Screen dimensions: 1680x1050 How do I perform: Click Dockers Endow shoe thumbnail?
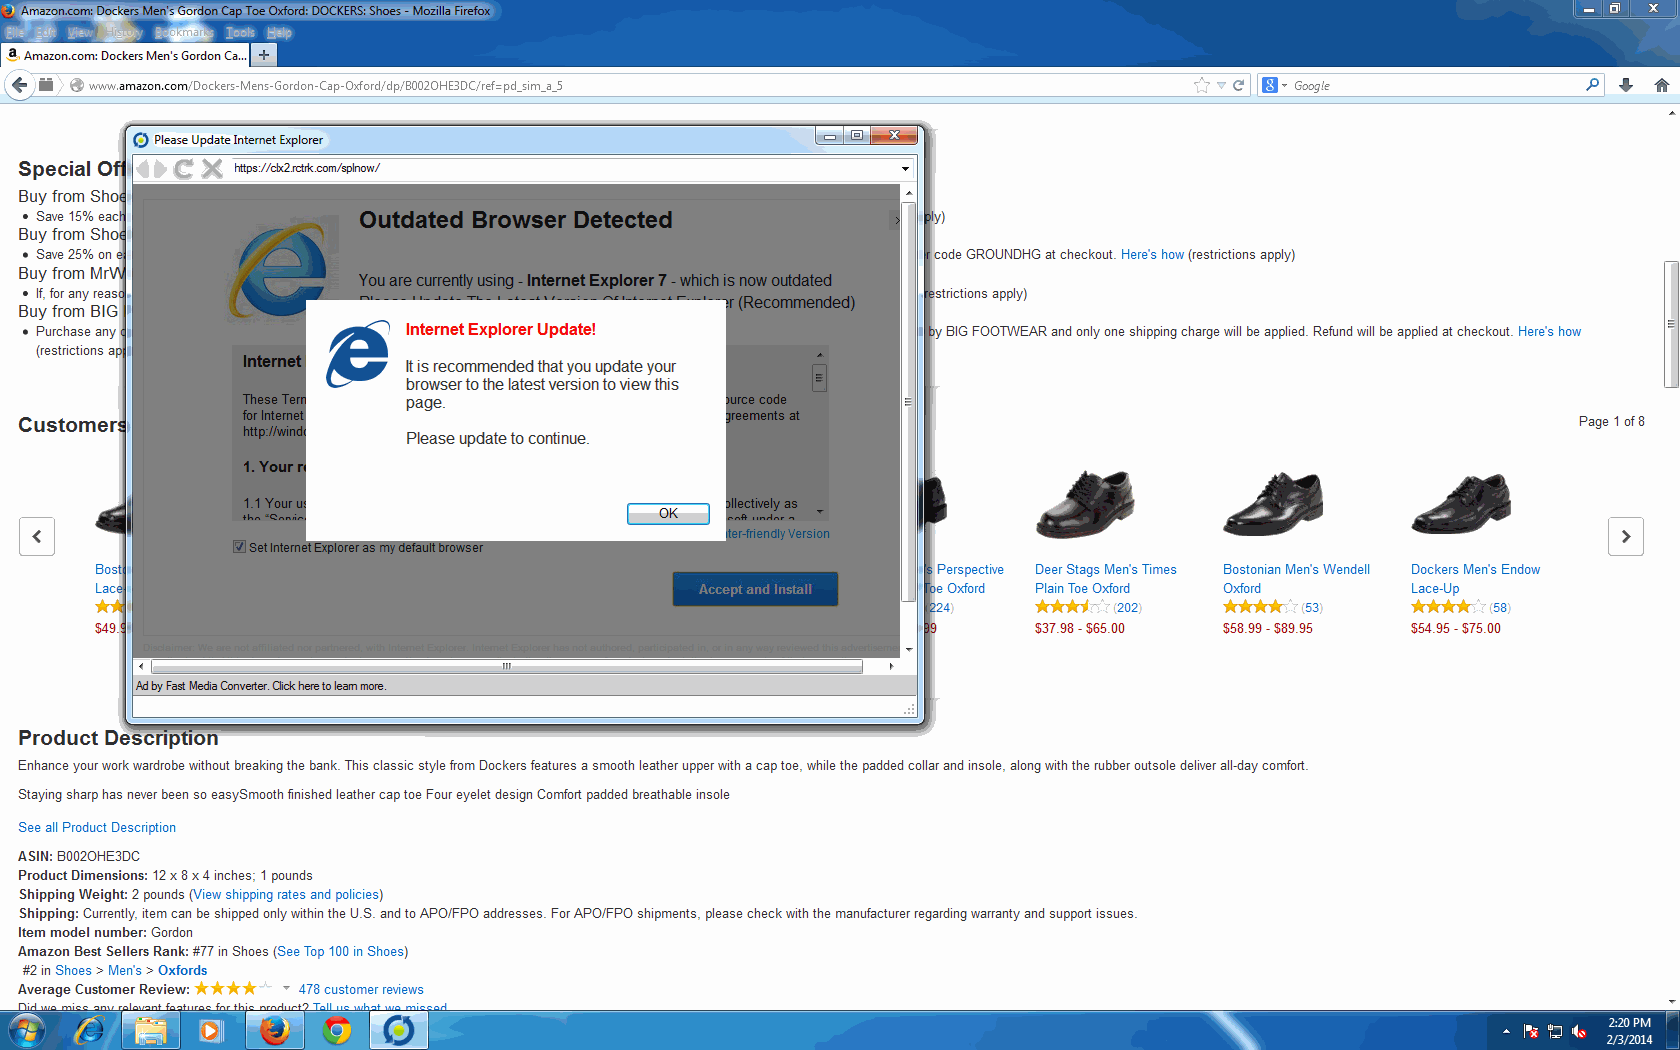(x=1461, y=503)
